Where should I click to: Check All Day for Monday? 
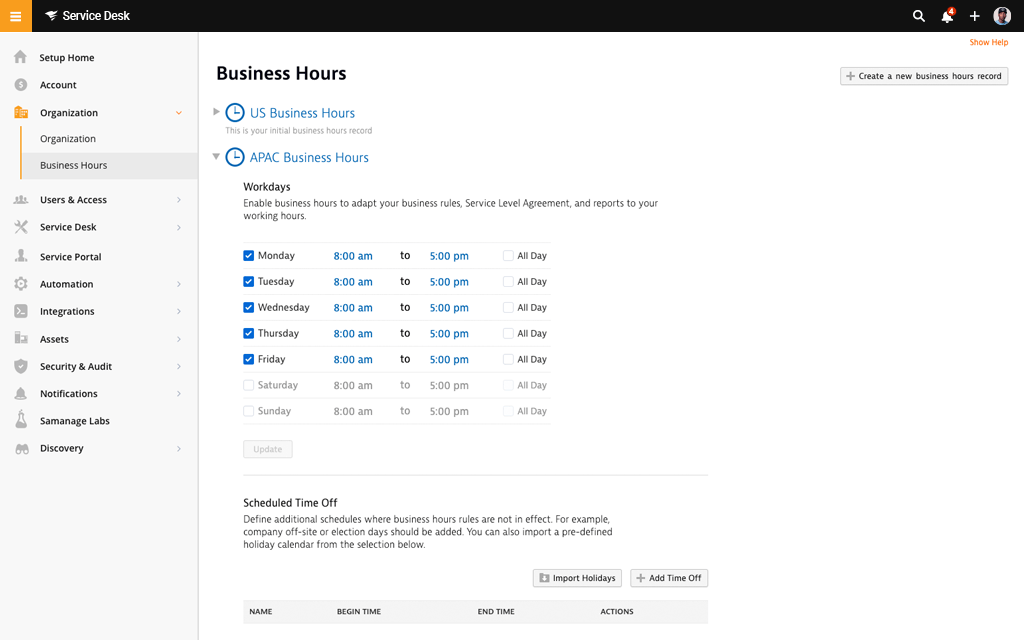pos(508,255)
